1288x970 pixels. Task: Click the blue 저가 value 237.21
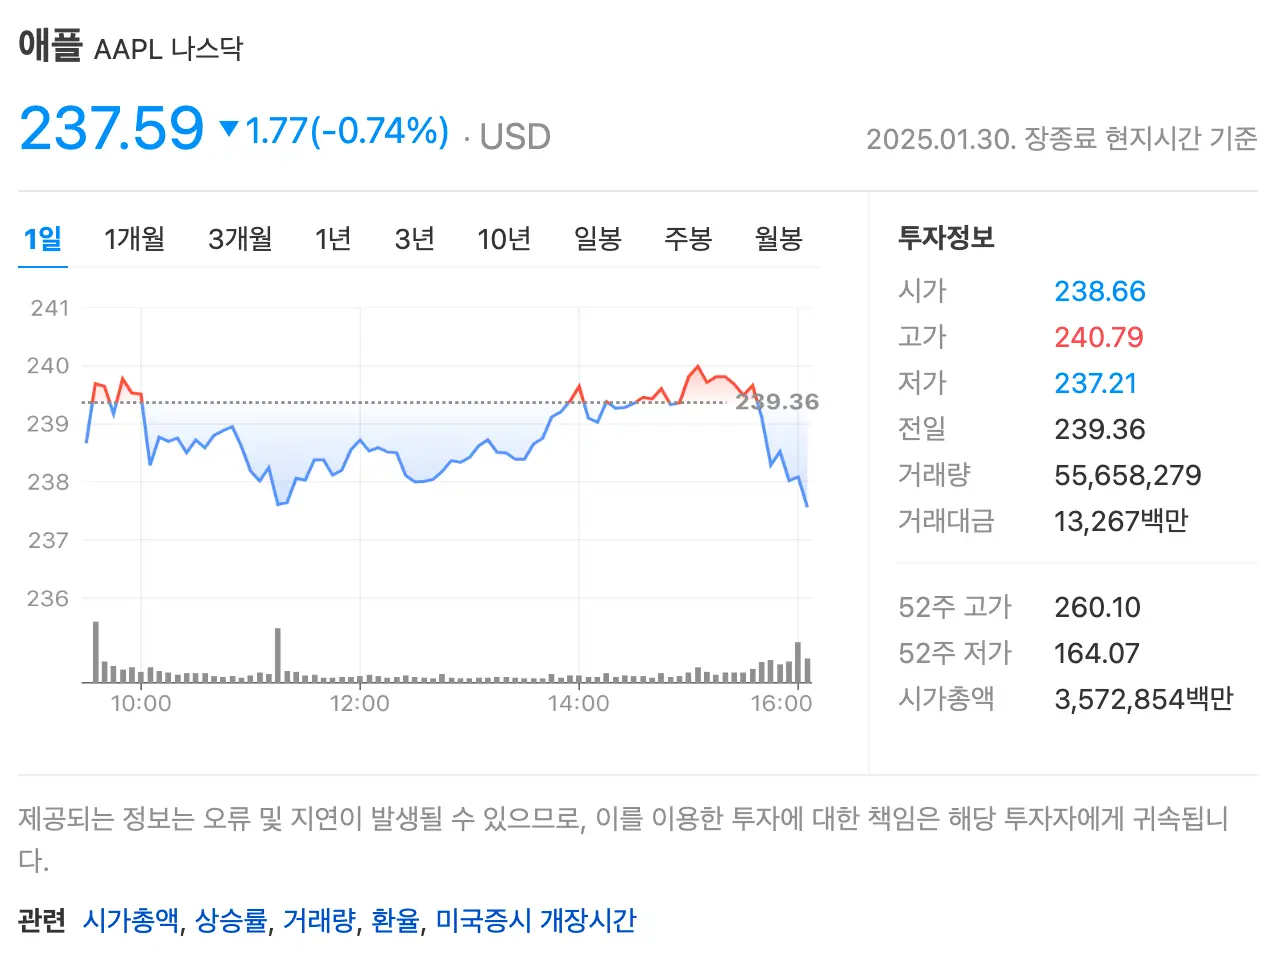tap(1096, 383)
